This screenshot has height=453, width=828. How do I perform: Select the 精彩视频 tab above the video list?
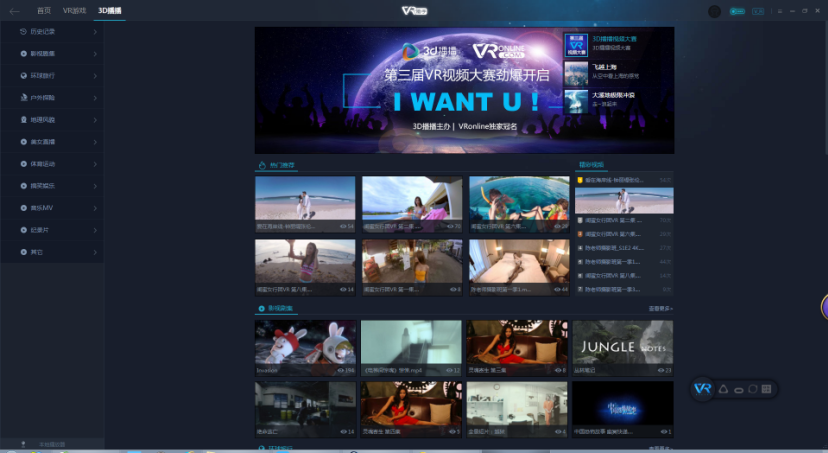[x=592, y=164]
